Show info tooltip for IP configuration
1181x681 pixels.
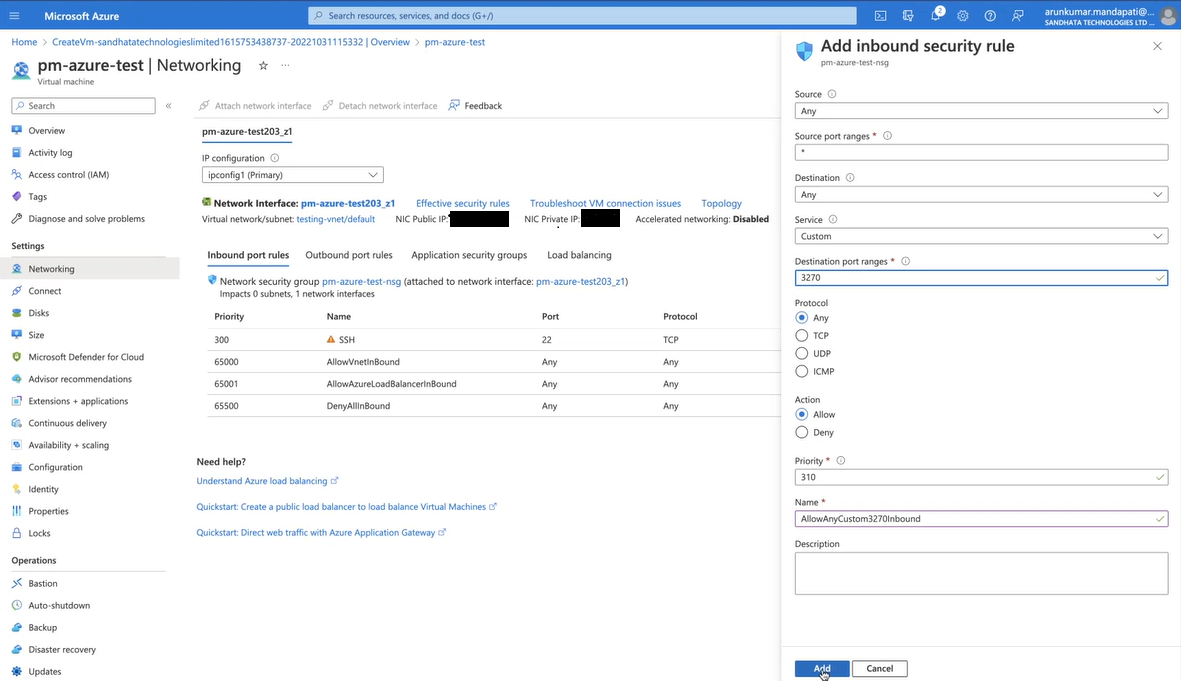[274, 158]
